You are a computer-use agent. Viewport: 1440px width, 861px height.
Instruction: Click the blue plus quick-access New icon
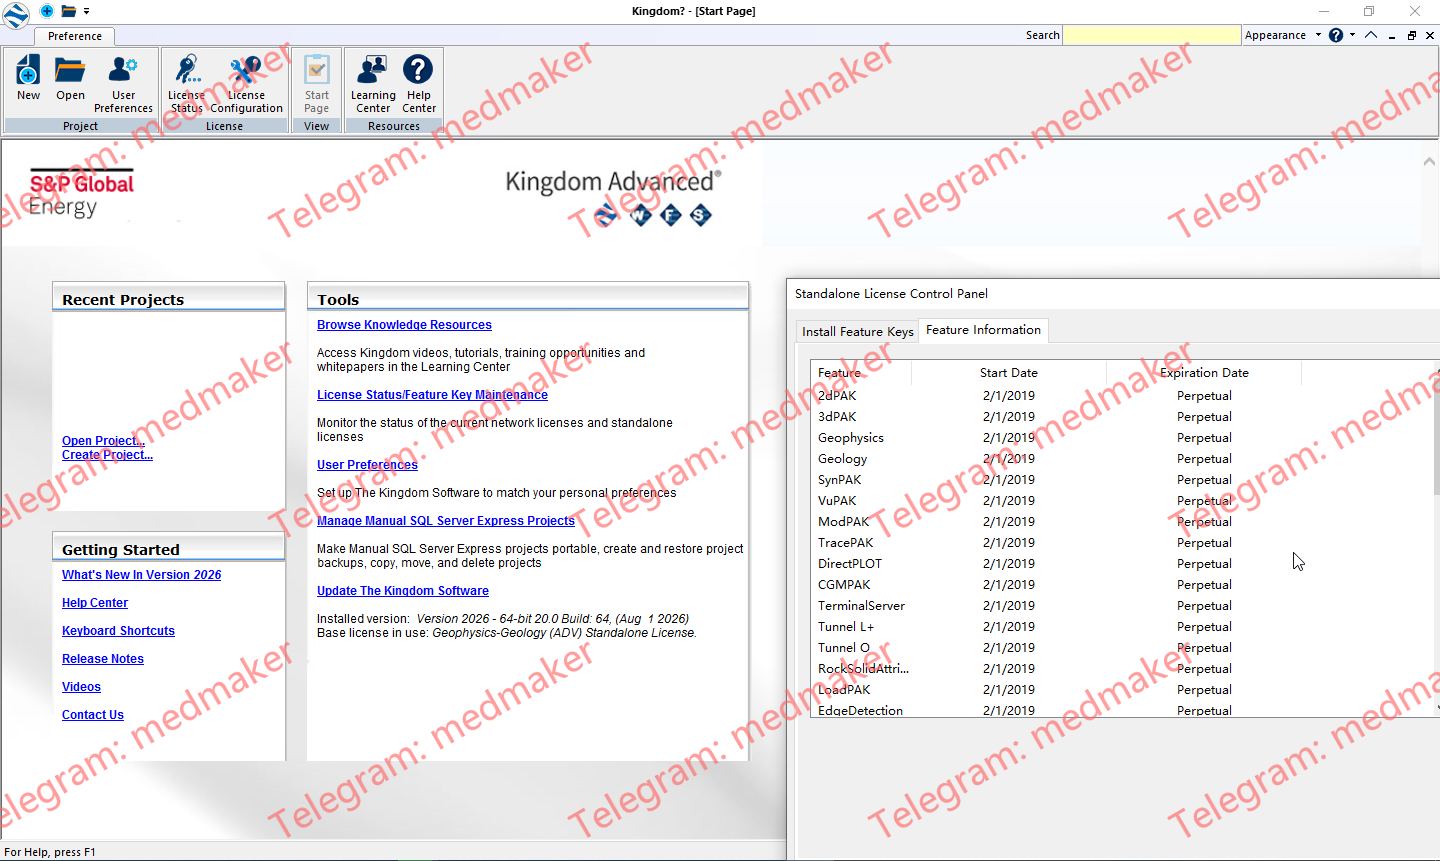(47, 11)
